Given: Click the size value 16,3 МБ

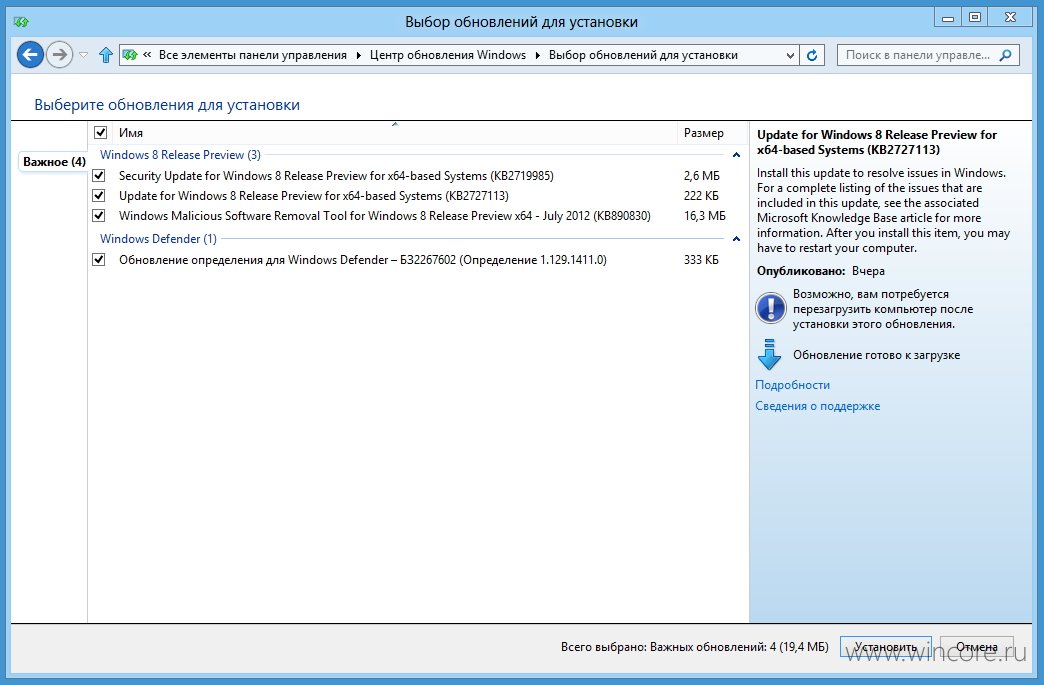Looking at the screenshot, I should (704, 216).
